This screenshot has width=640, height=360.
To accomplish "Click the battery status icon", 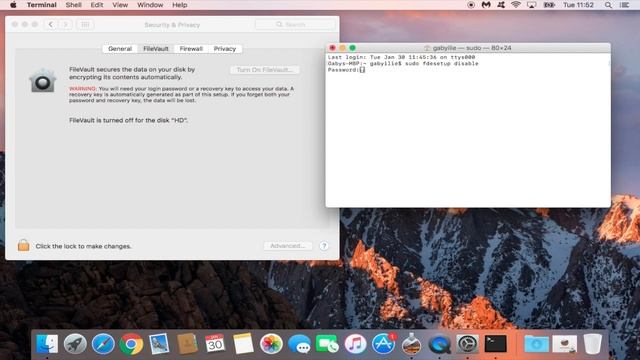I will (x=549, y=5).
